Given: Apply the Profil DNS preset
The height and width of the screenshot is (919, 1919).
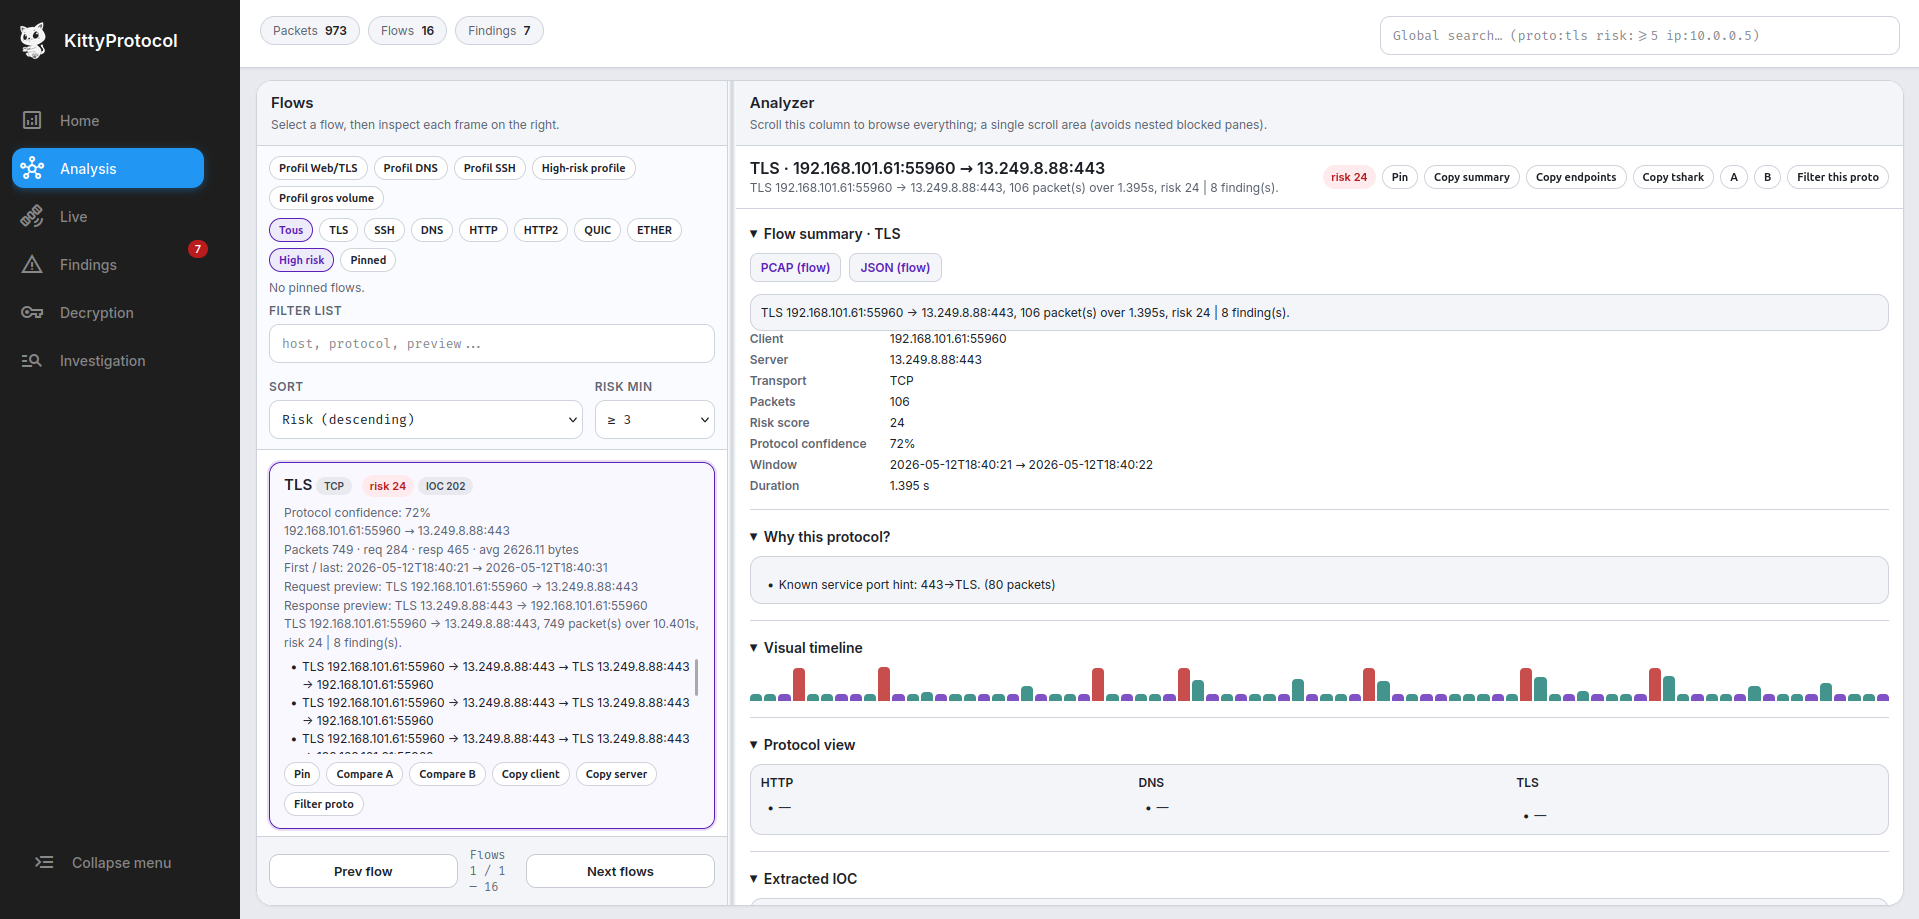Looking at the screenshot, I should (411, 168).
